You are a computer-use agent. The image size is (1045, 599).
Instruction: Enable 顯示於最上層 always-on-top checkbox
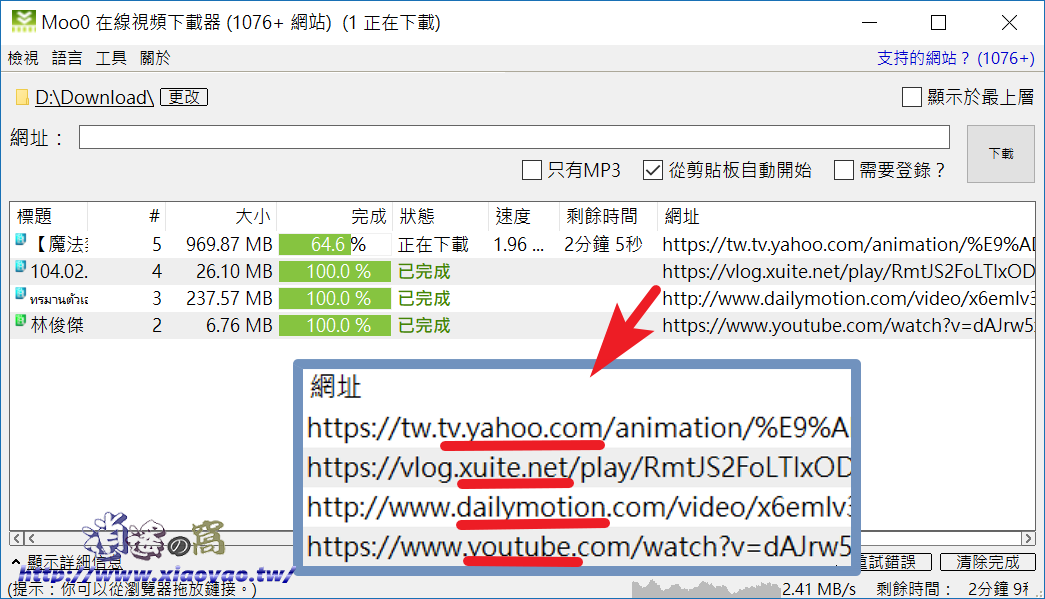point(912,97)
